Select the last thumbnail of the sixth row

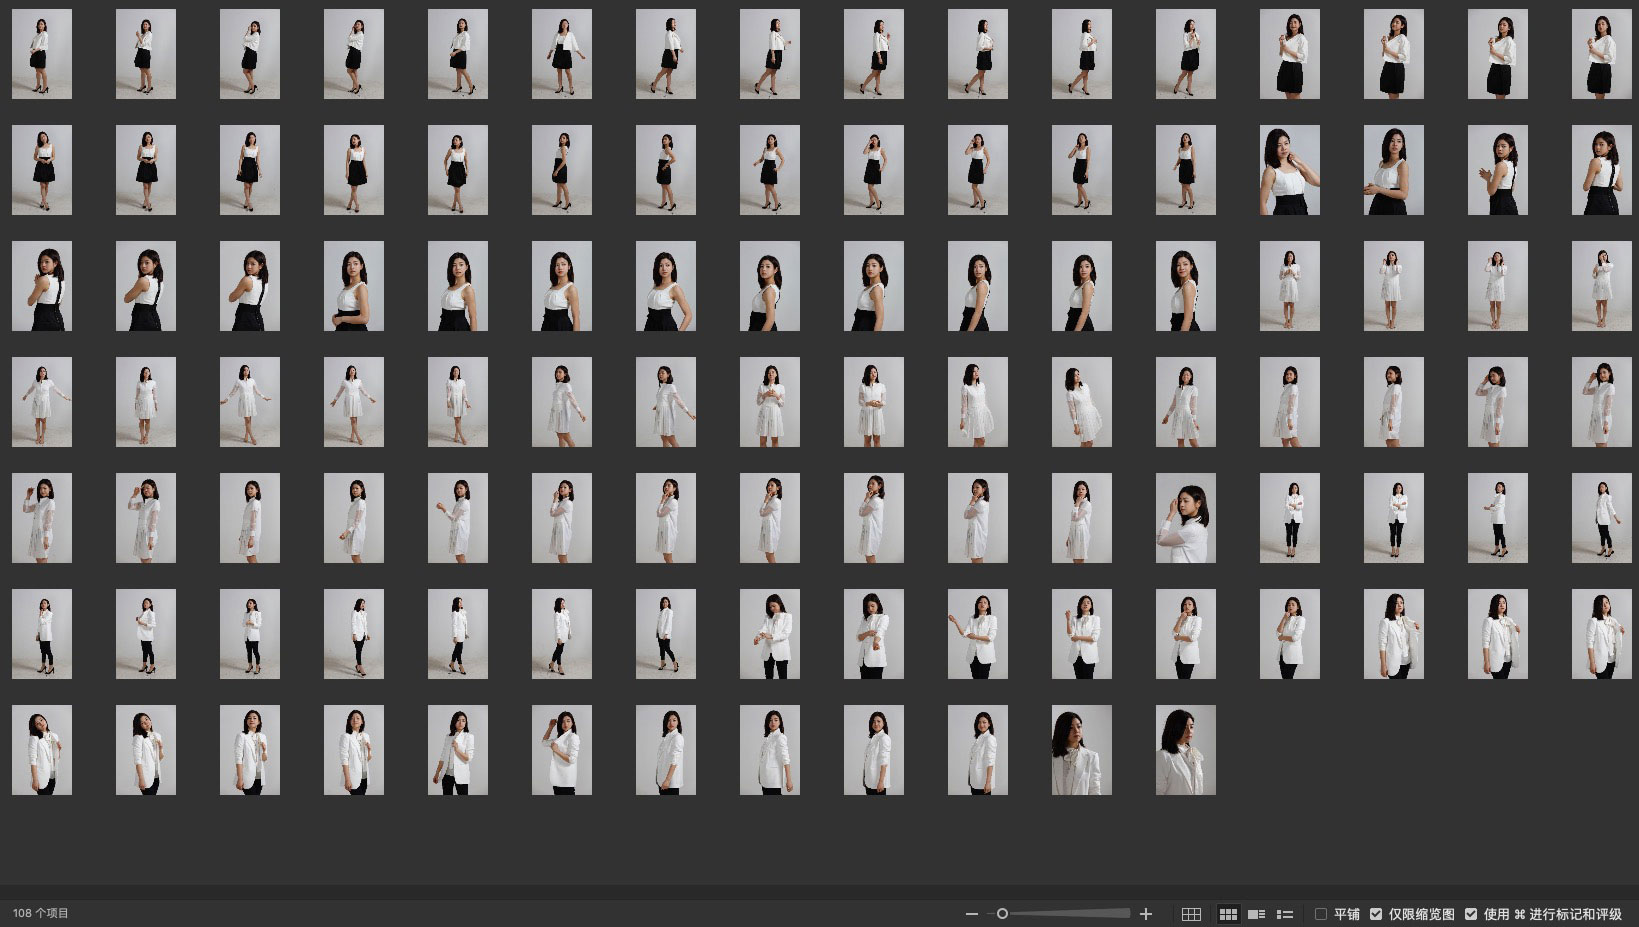point(1602,634)
